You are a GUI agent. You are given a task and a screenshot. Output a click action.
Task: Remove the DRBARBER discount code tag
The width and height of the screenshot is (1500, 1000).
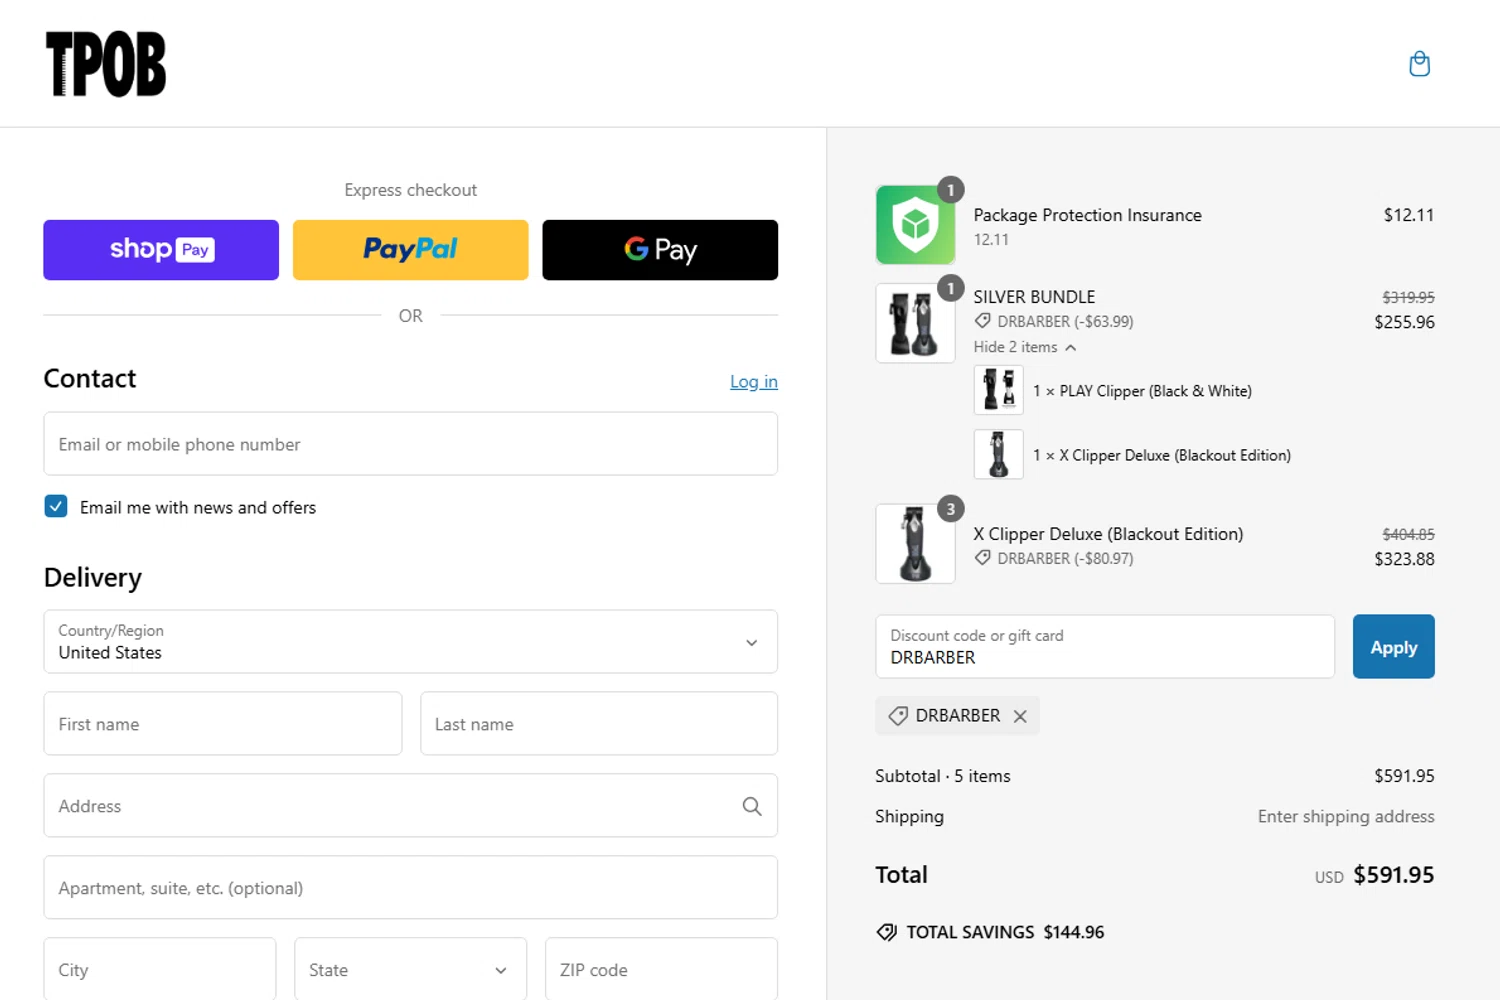(x=1020, y=716)
